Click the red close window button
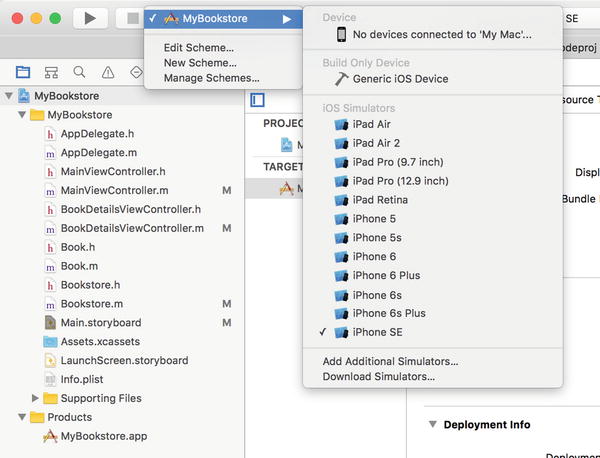Screen dimensions: 600x458 pos(17,18)
